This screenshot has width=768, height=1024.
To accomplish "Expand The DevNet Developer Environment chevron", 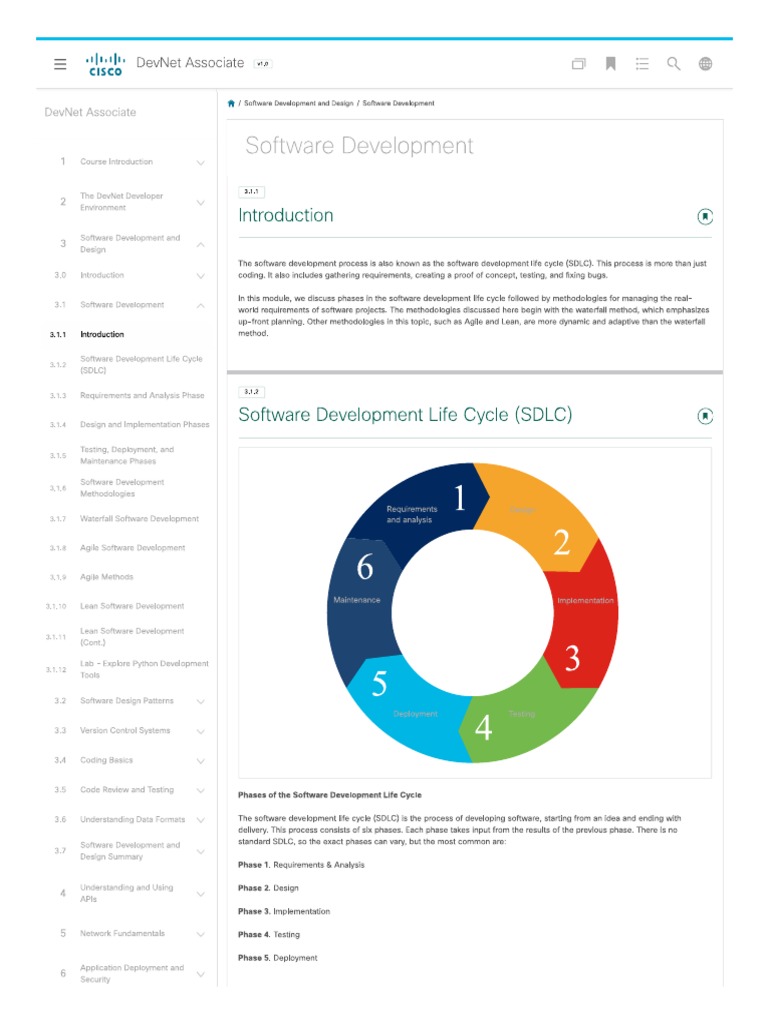I will 200,202.
